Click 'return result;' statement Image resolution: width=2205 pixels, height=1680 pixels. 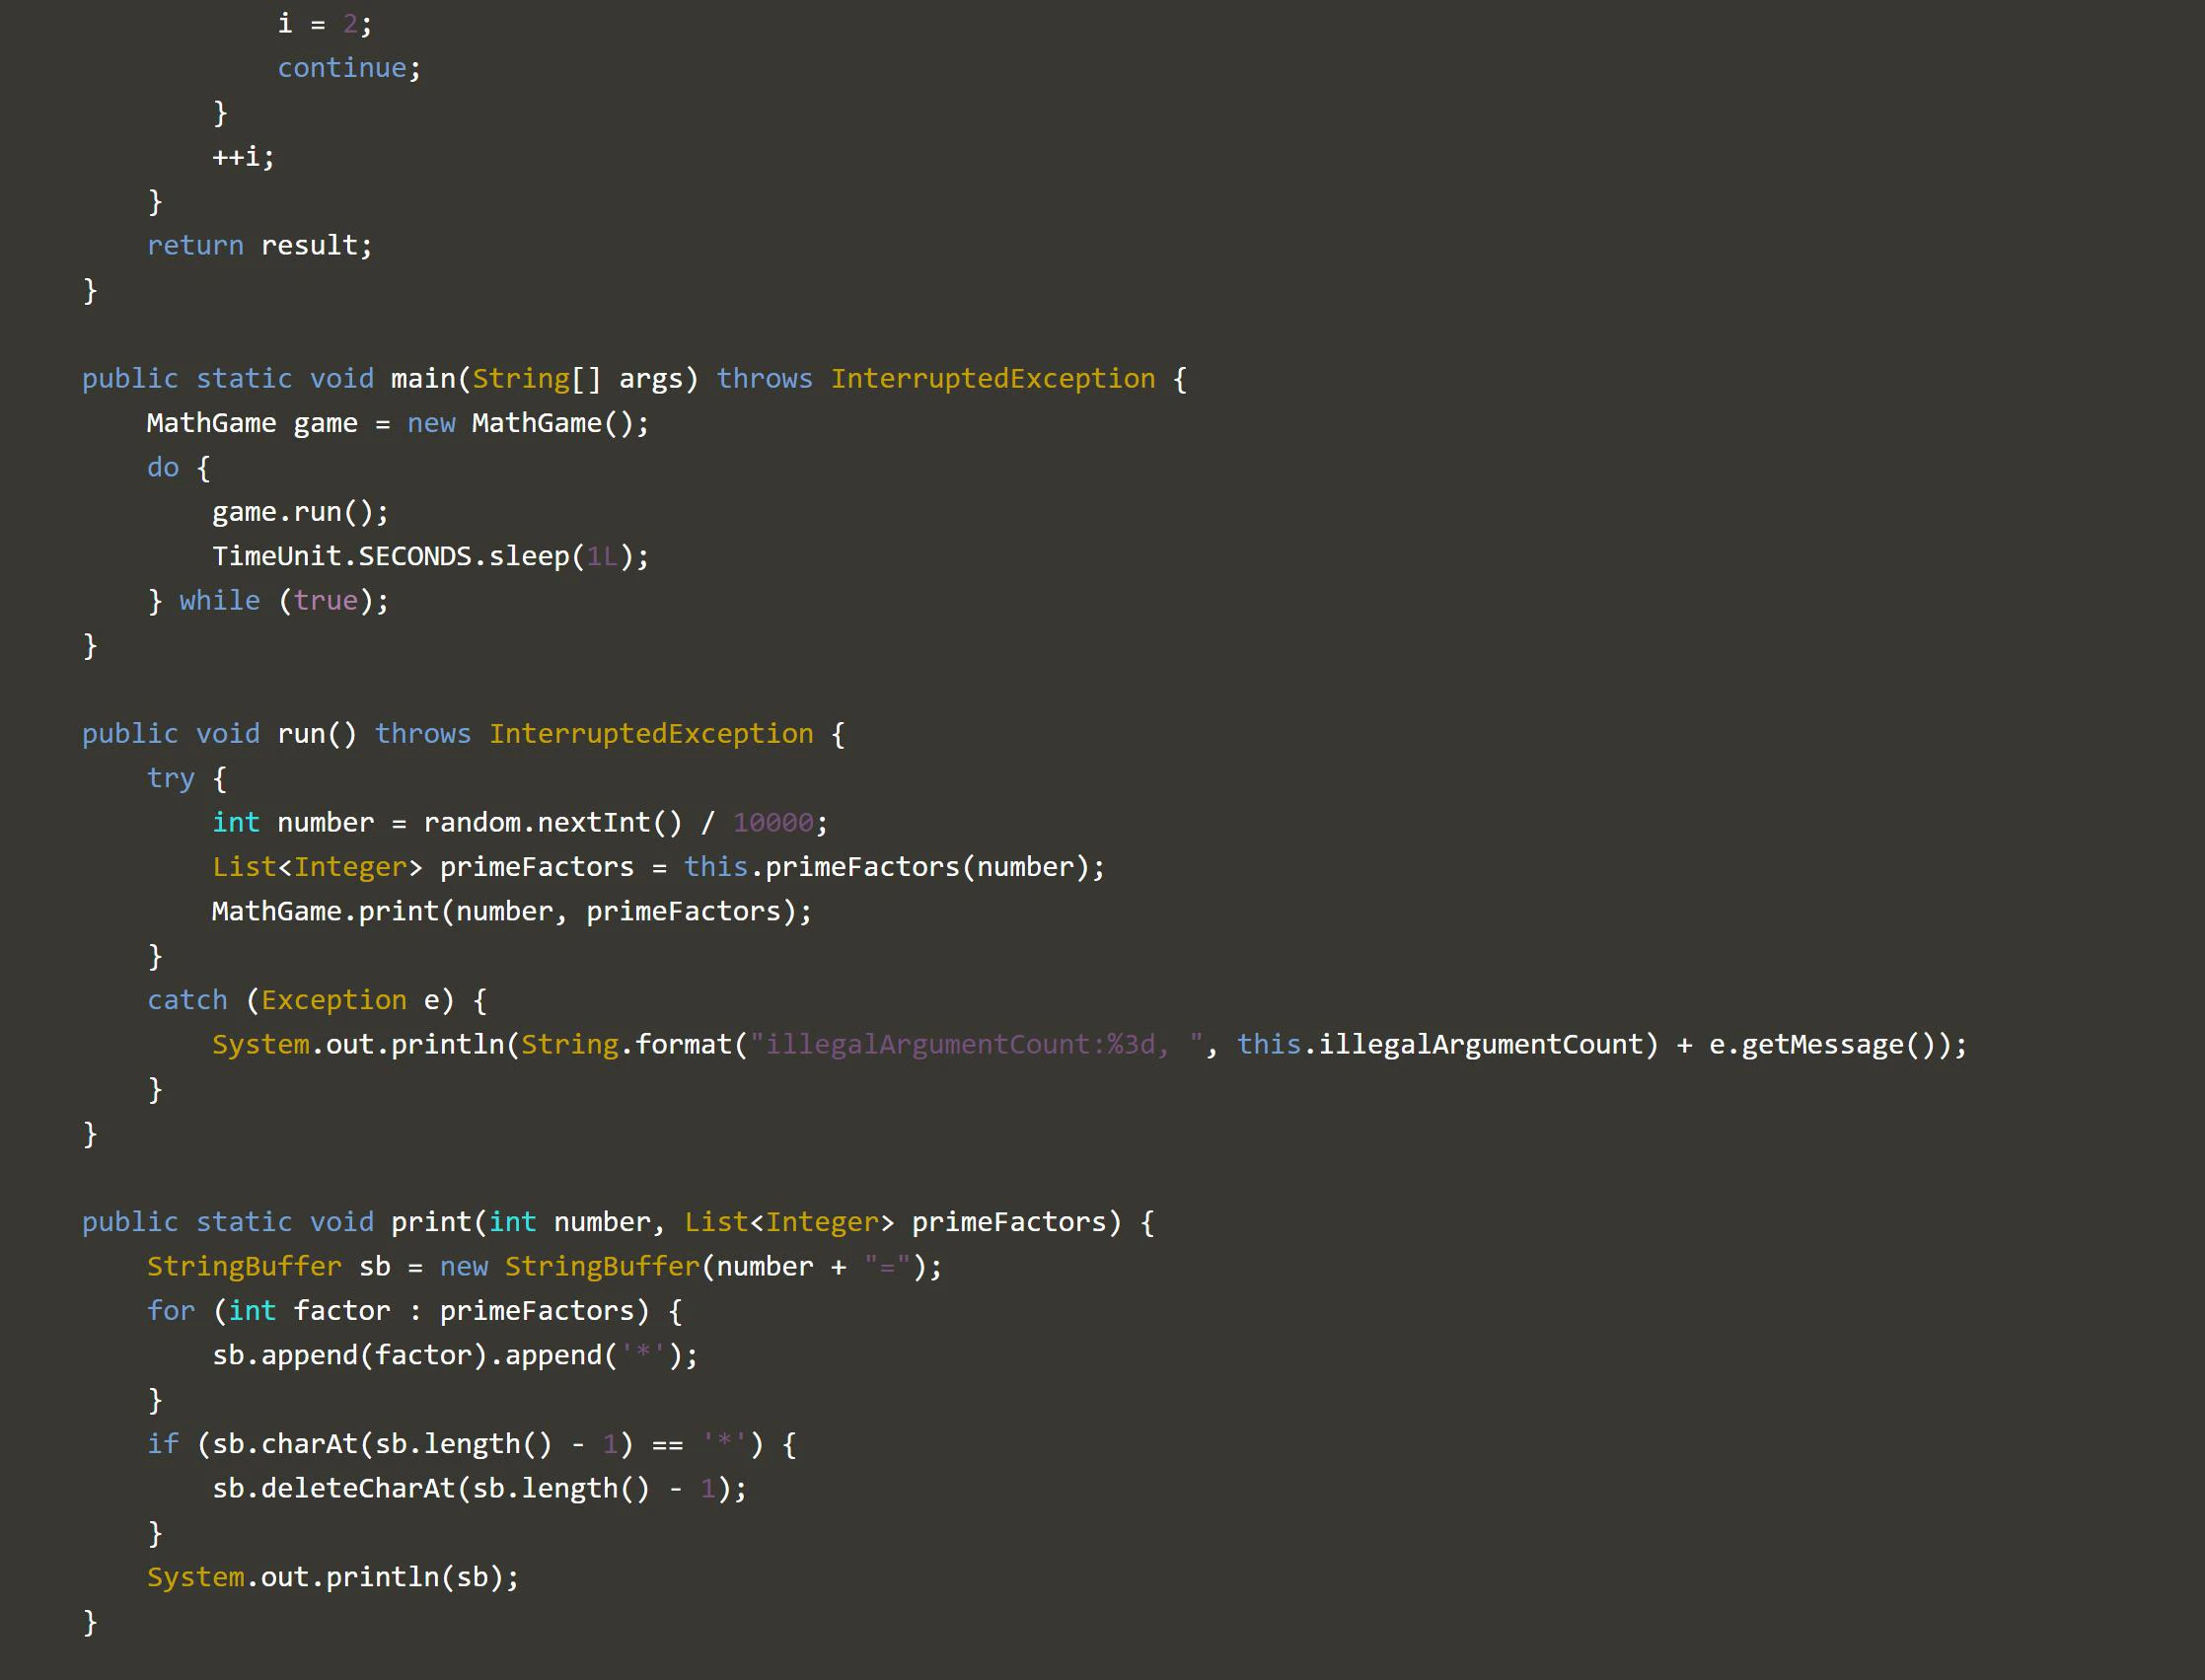coord(259,245)
